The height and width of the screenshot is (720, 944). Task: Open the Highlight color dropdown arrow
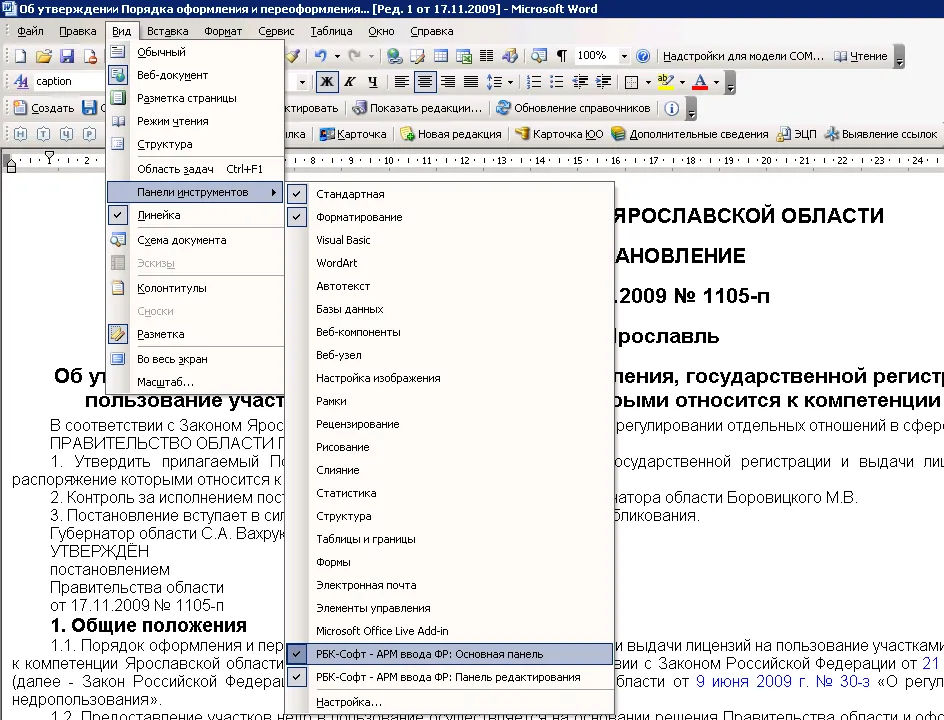(x=682, y=82)
